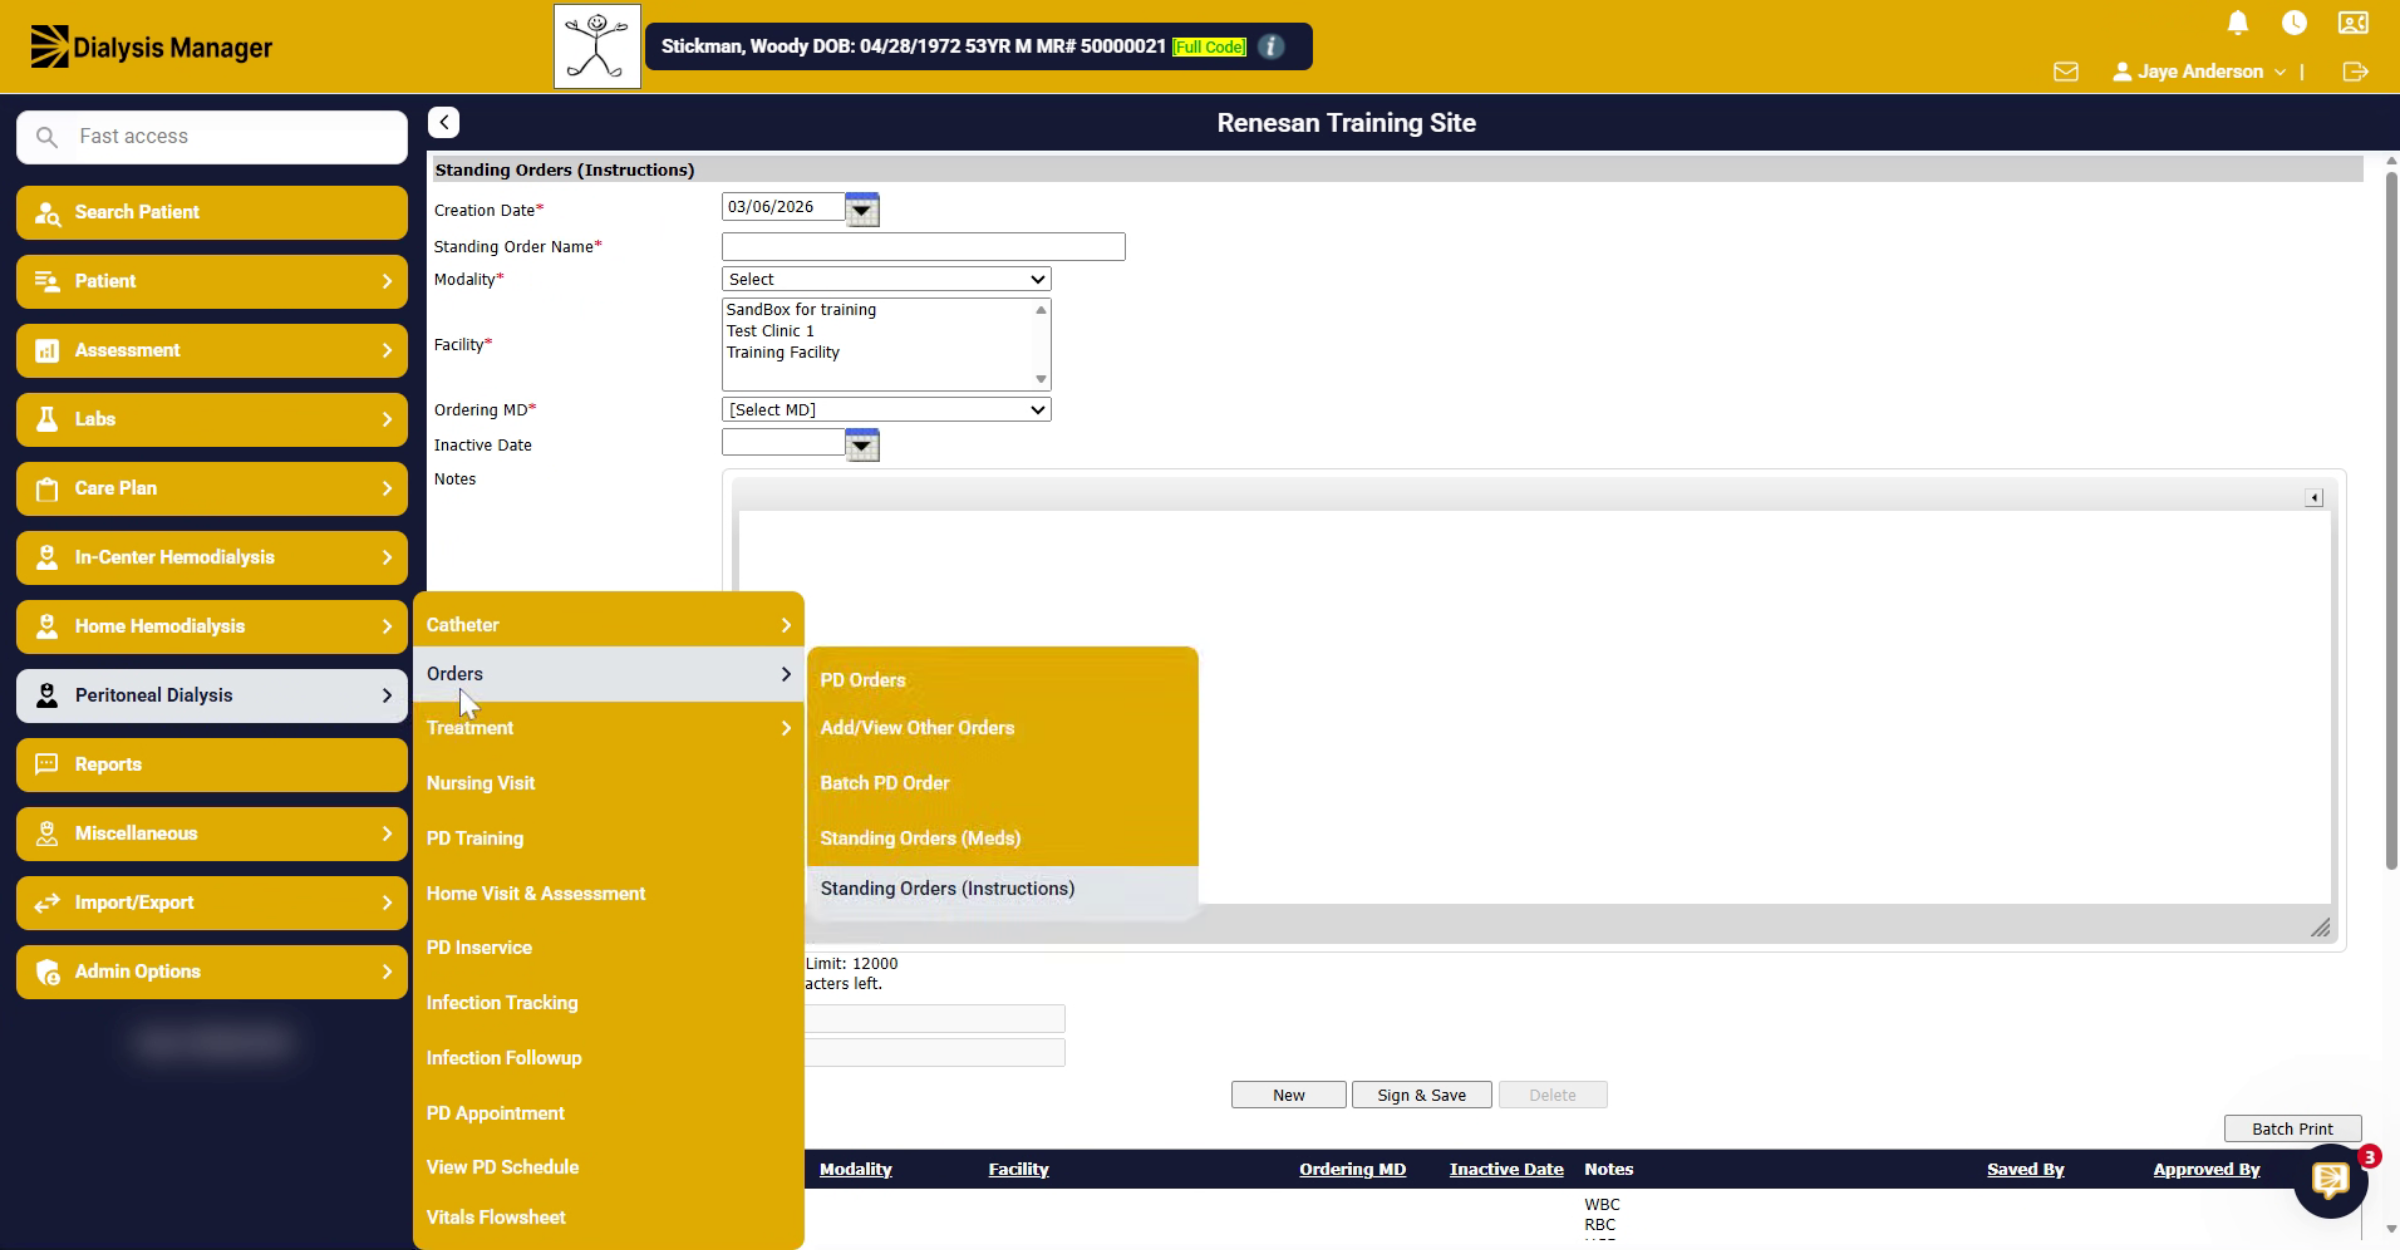Select Training Facility in Facility list

(x=783, y=352)
